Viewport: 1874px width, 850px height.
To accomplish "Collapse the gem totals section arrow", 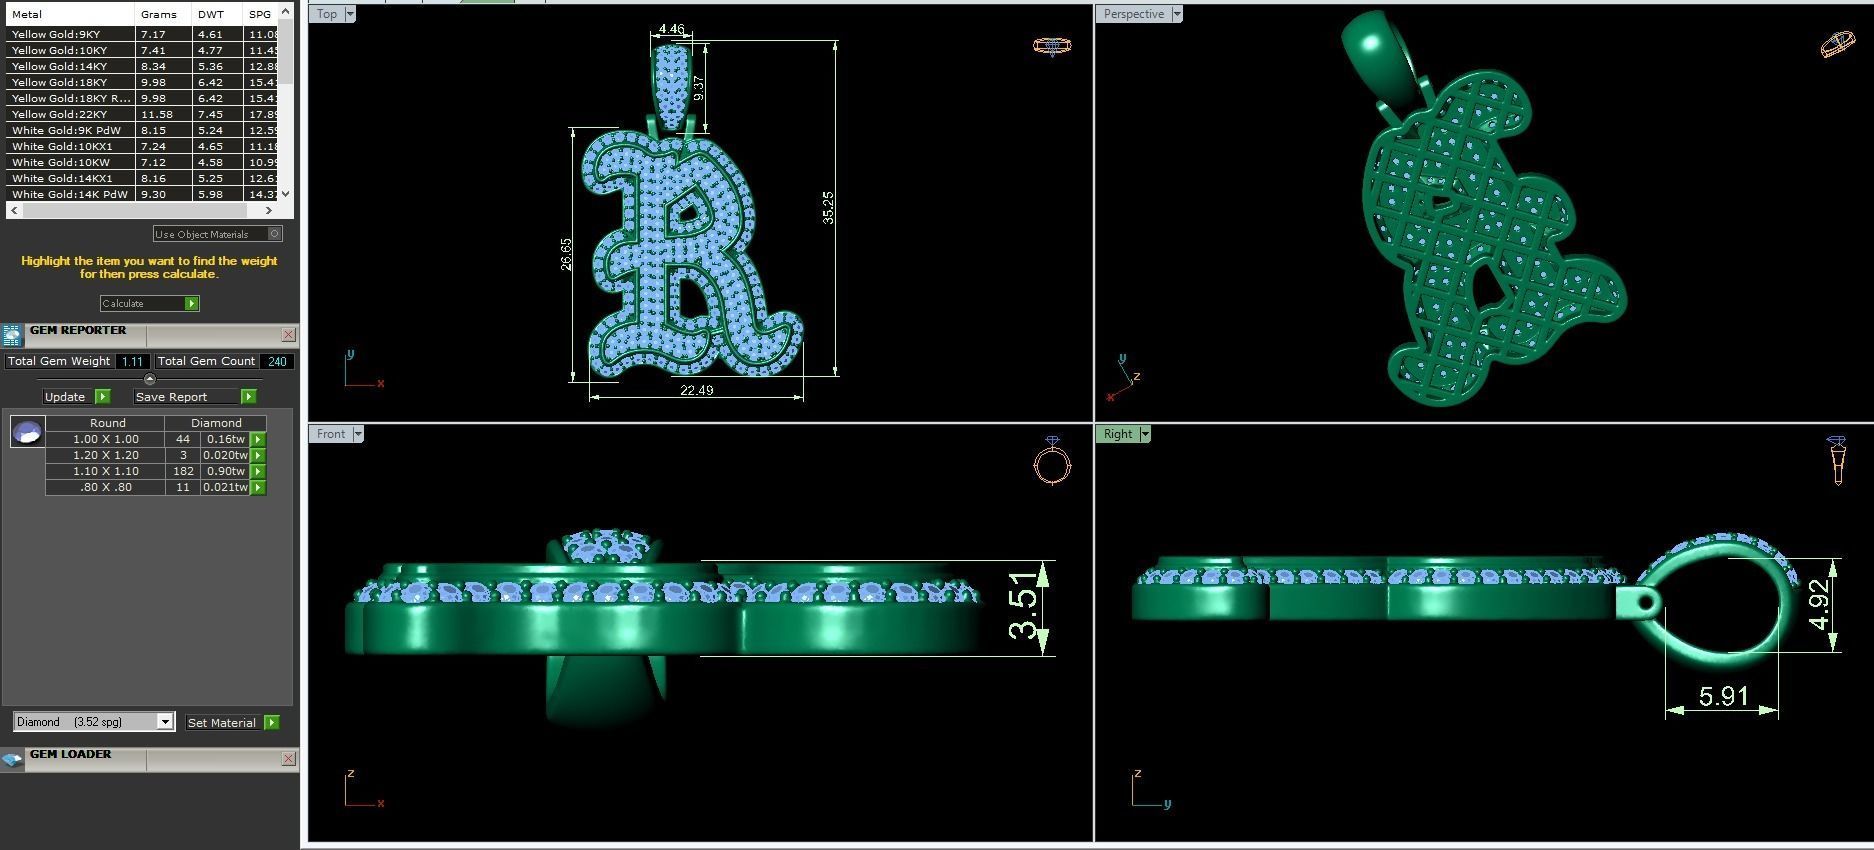I will tap(150, 379).
